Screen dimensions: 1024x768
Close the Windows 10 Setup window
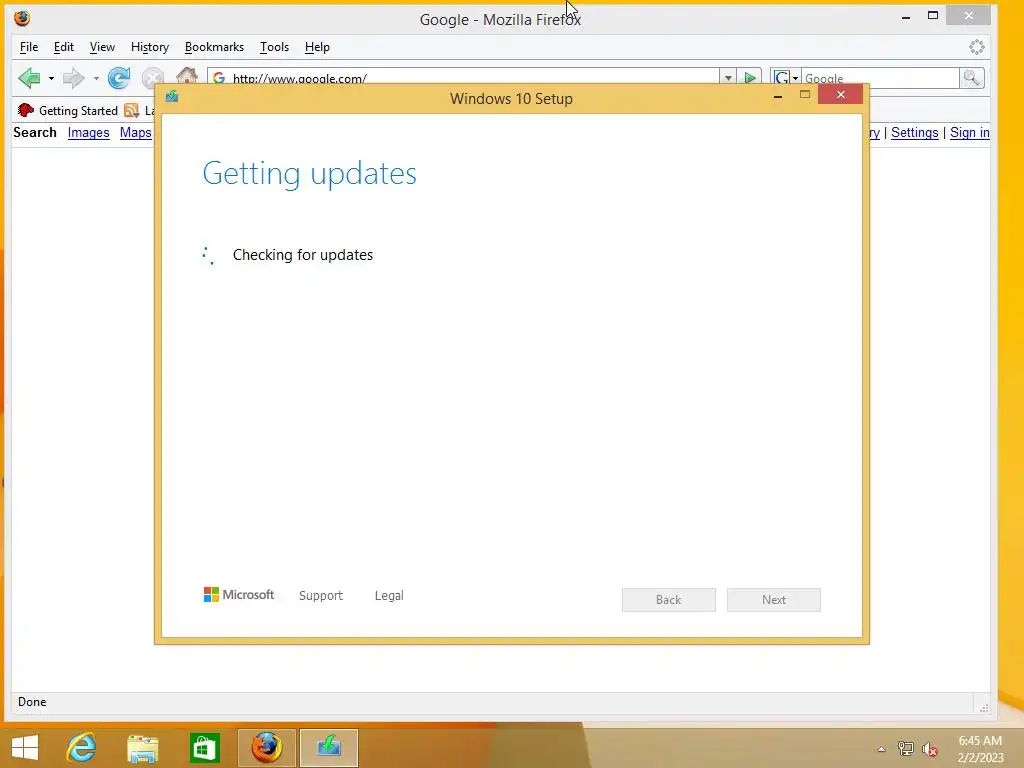tap(840, 95)
